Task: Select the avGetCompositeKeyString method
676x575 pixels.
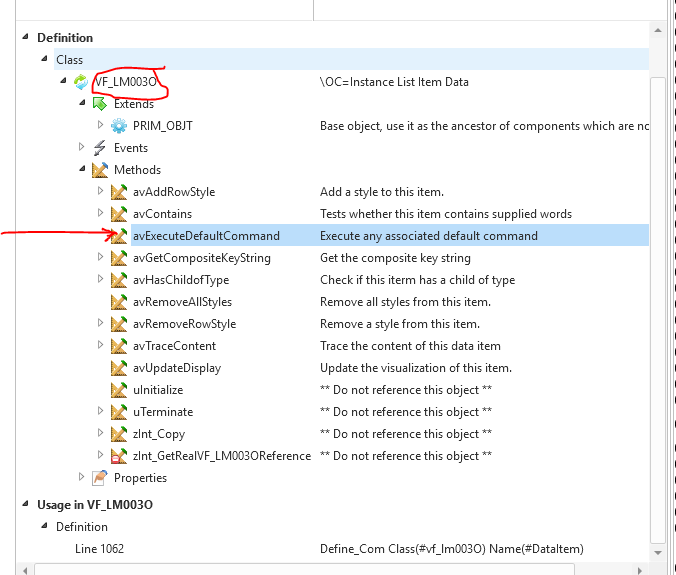Action: 201,258
